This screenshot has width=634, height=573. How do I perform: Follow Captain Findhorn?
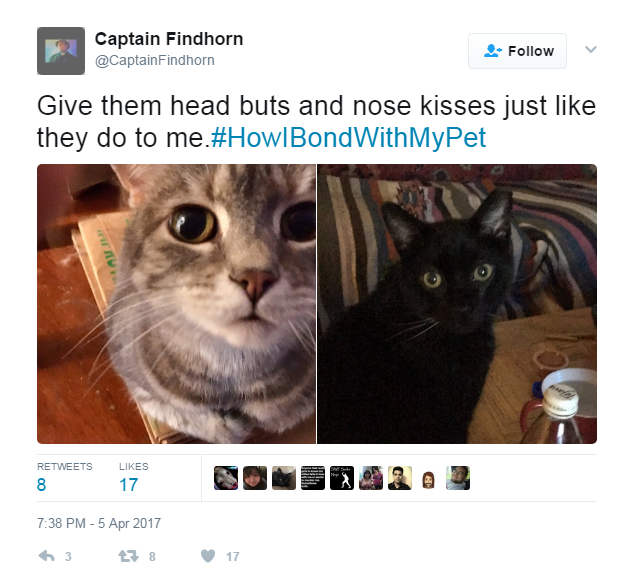point(517,51)
